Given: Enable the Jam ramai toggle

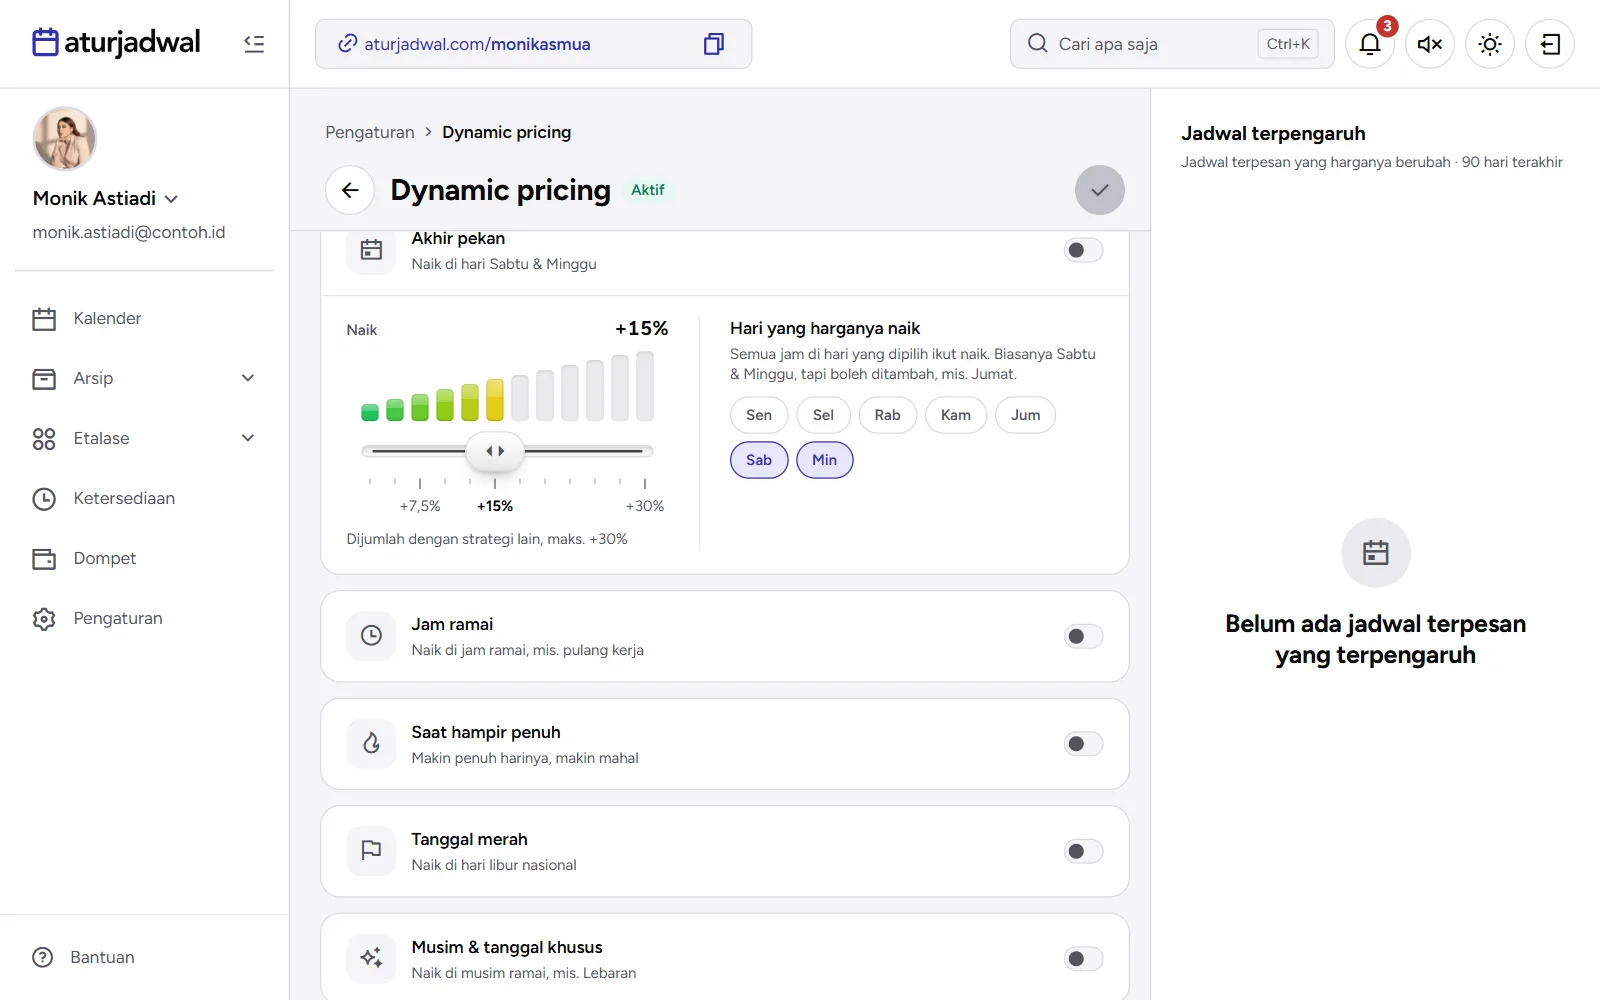Looking at the screenshot, I should [1084, 636].
